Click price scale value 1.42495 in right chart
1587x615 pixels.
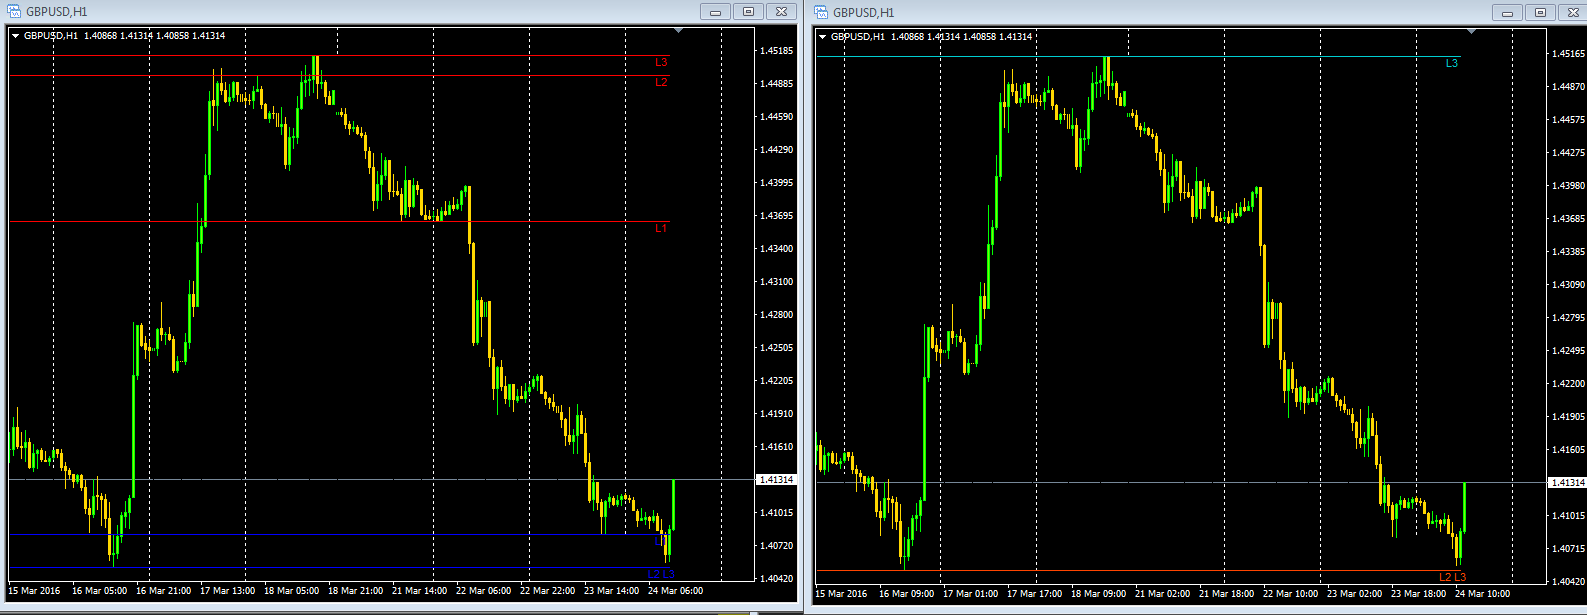[x=1566, y=351]
